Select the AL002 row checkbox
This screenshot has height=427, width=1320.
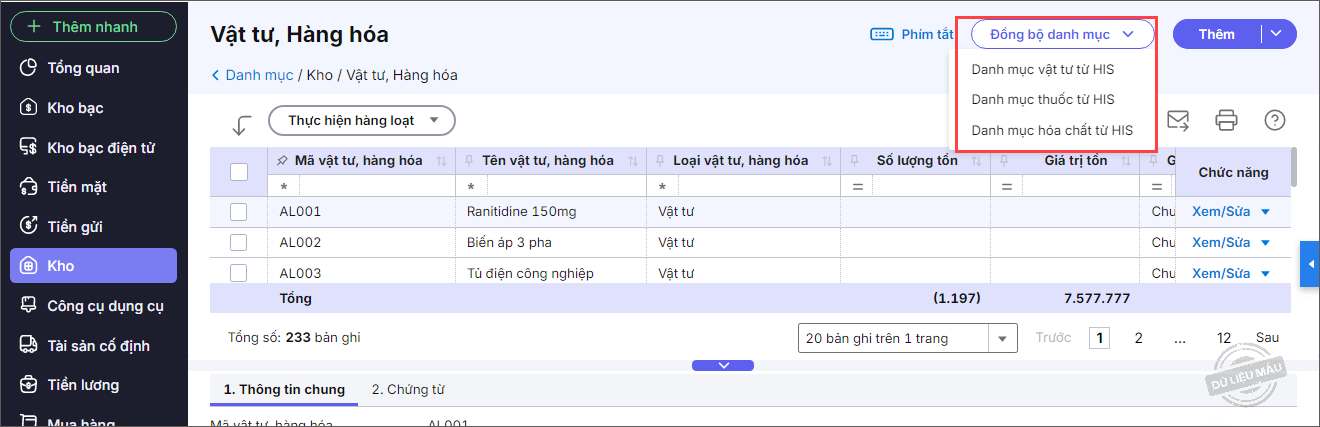click(239, 242)
